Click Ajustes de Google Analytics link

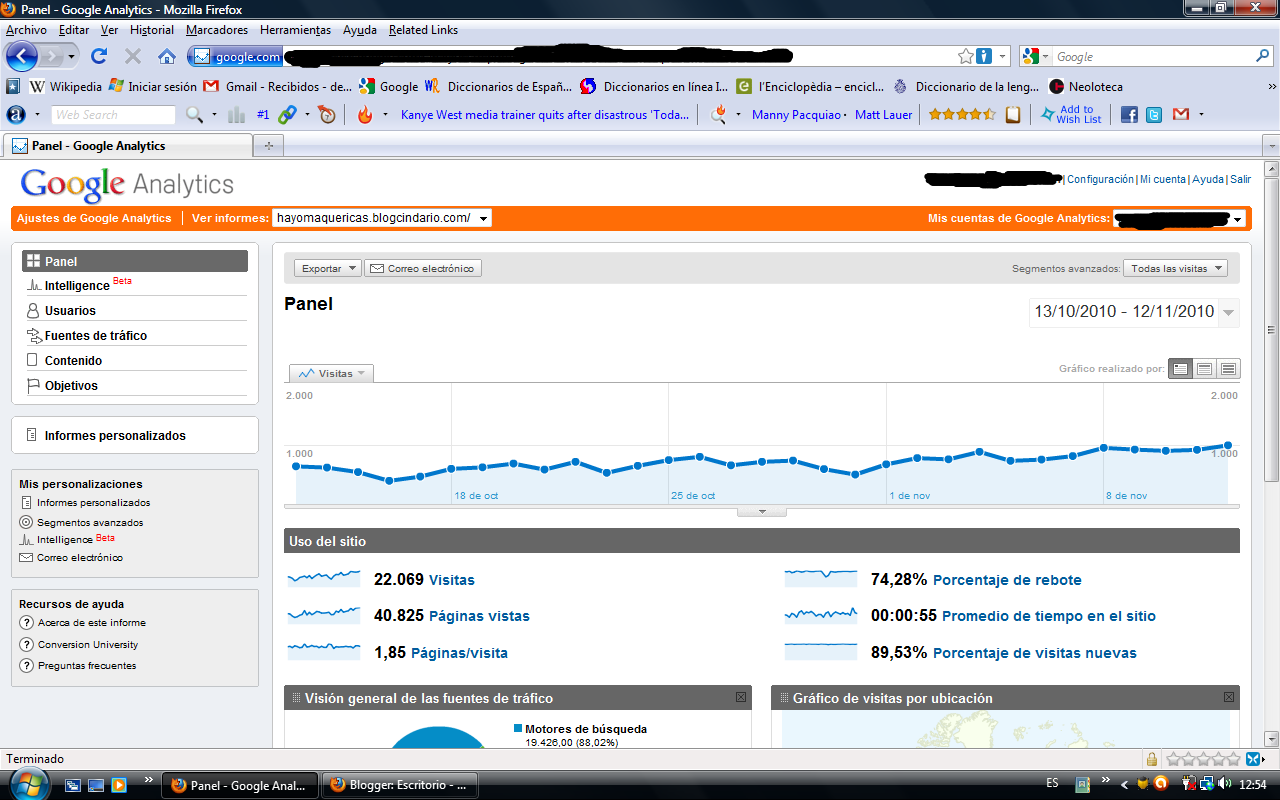coord(94,218)
